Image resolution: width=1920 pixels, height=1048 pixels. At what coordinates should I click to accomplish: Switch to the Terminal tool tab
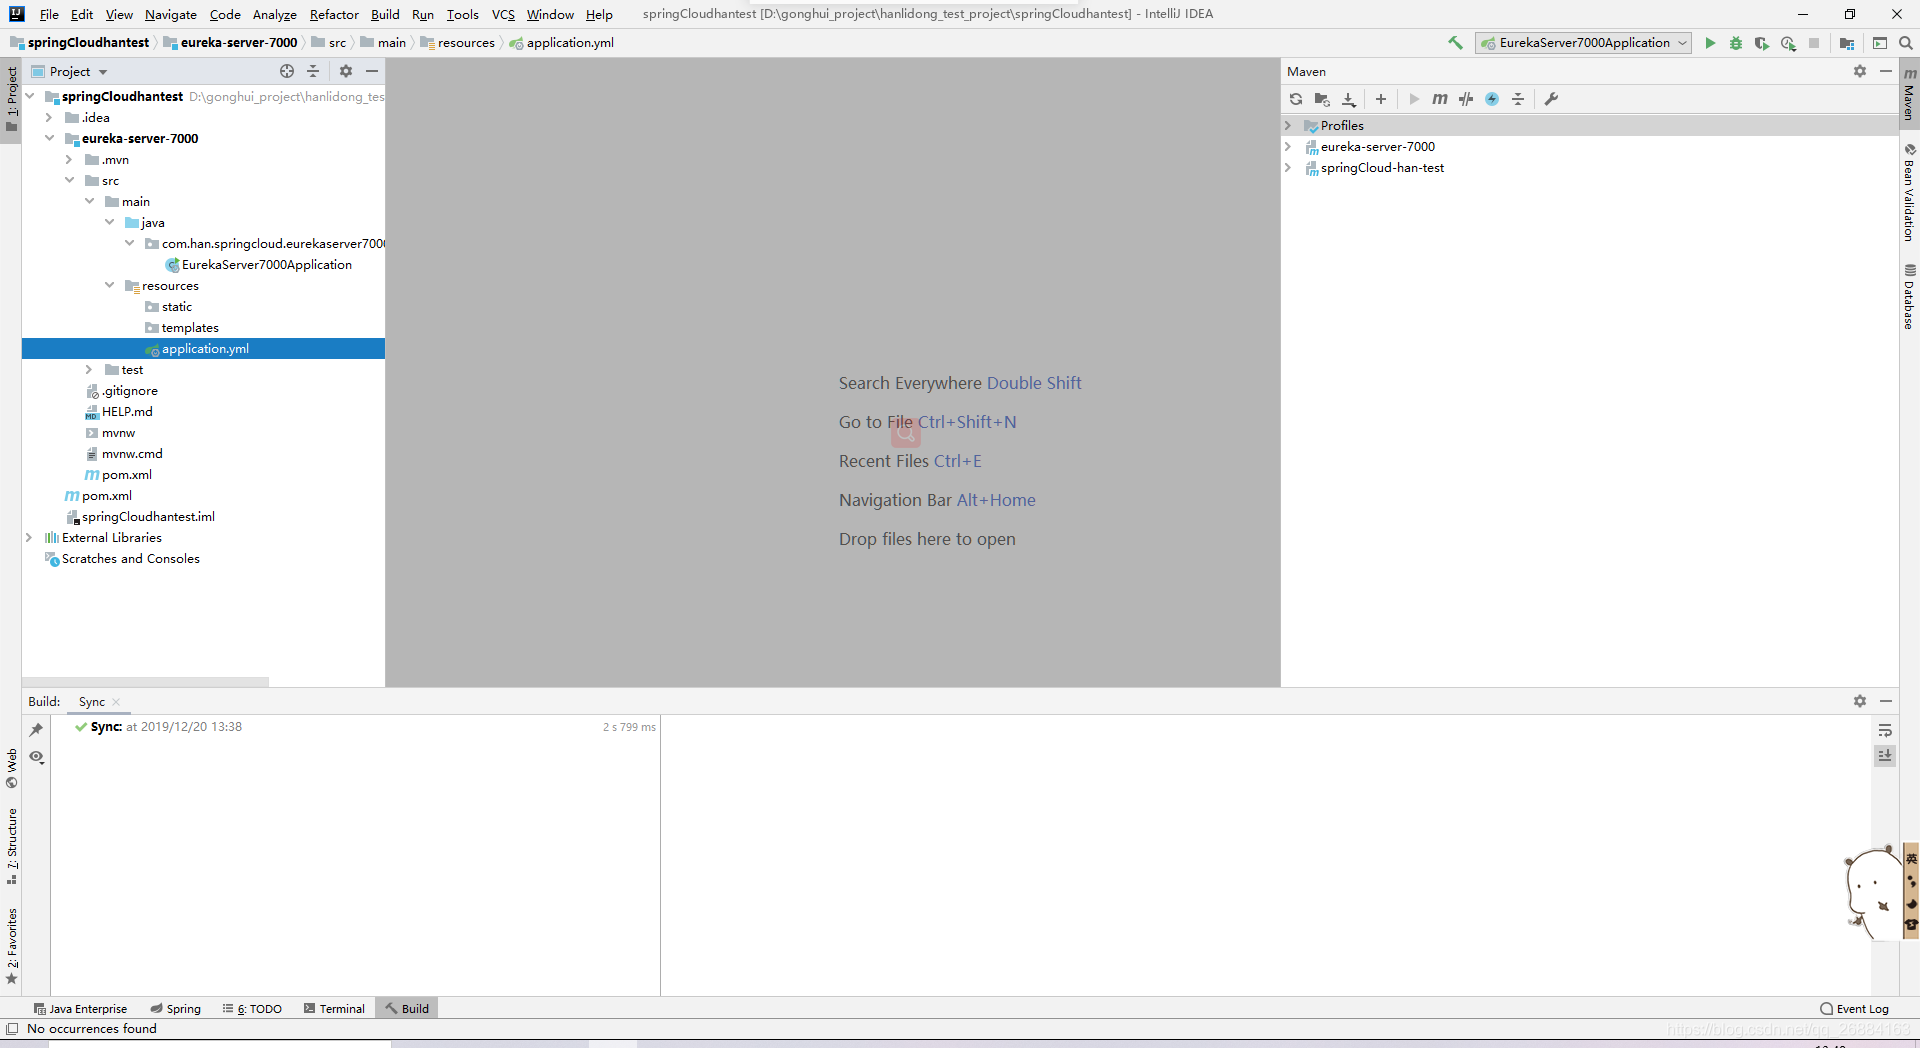point(334,1009)
